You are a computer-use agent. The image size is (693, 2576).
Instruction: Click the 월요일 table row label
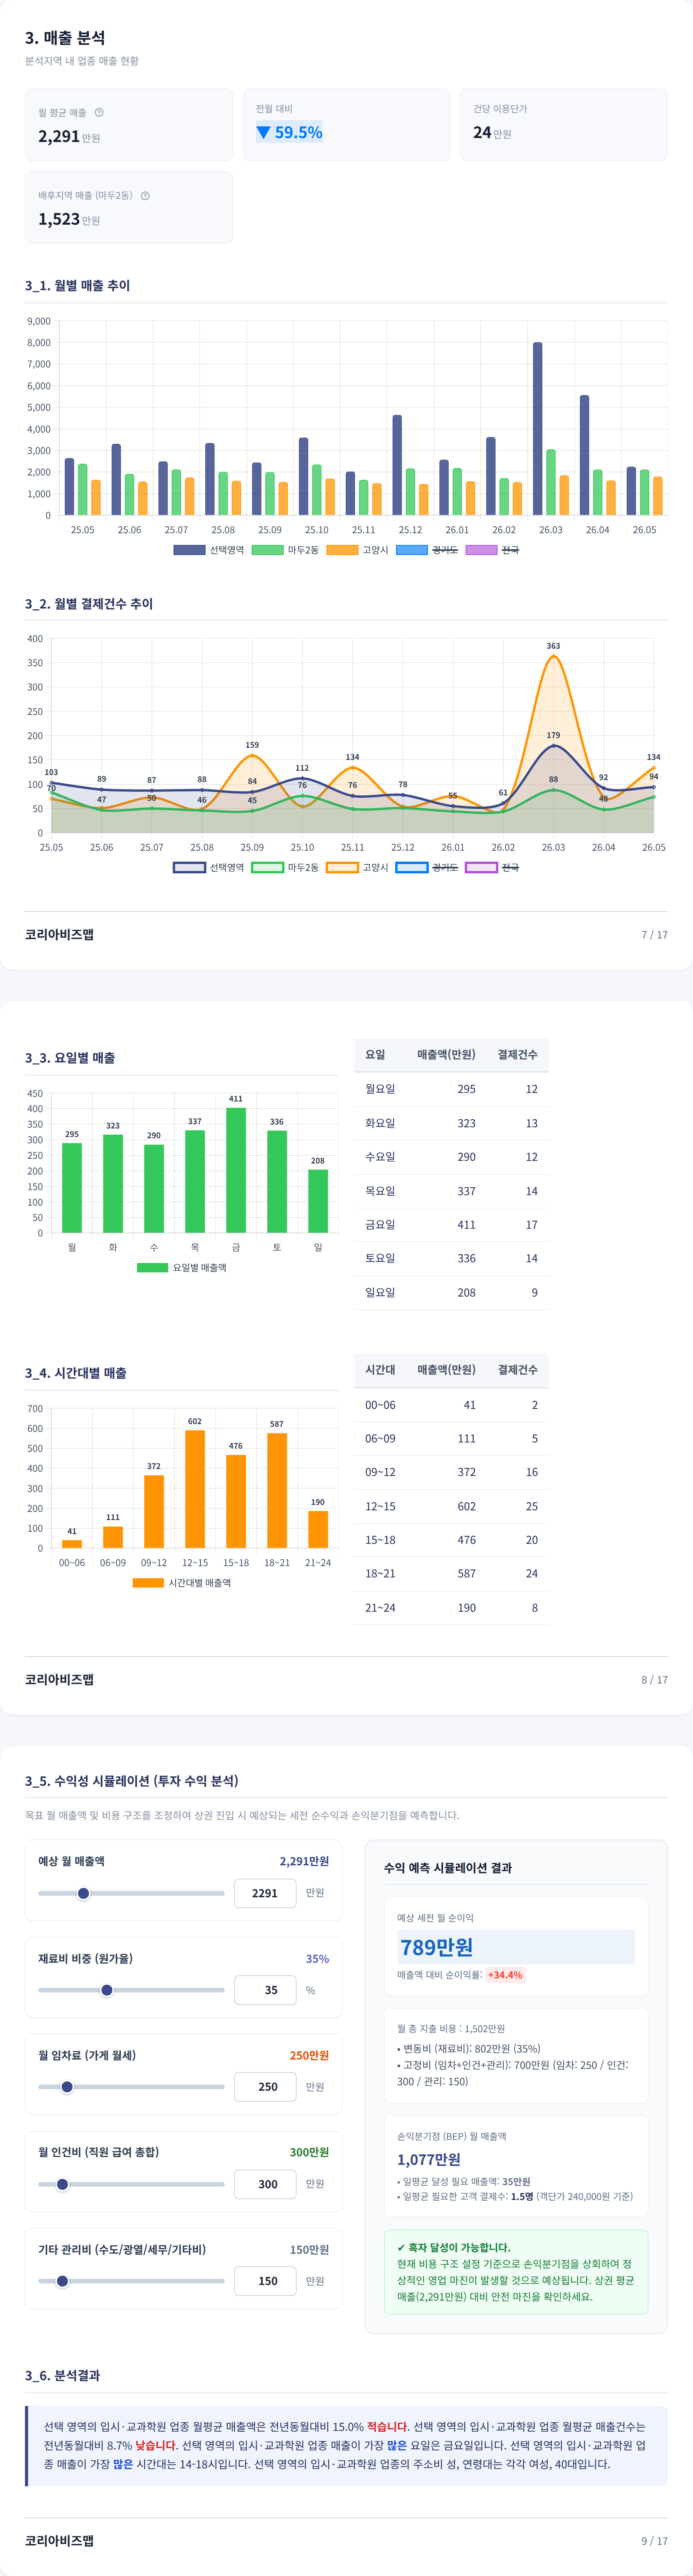(x=380, y=1089)
